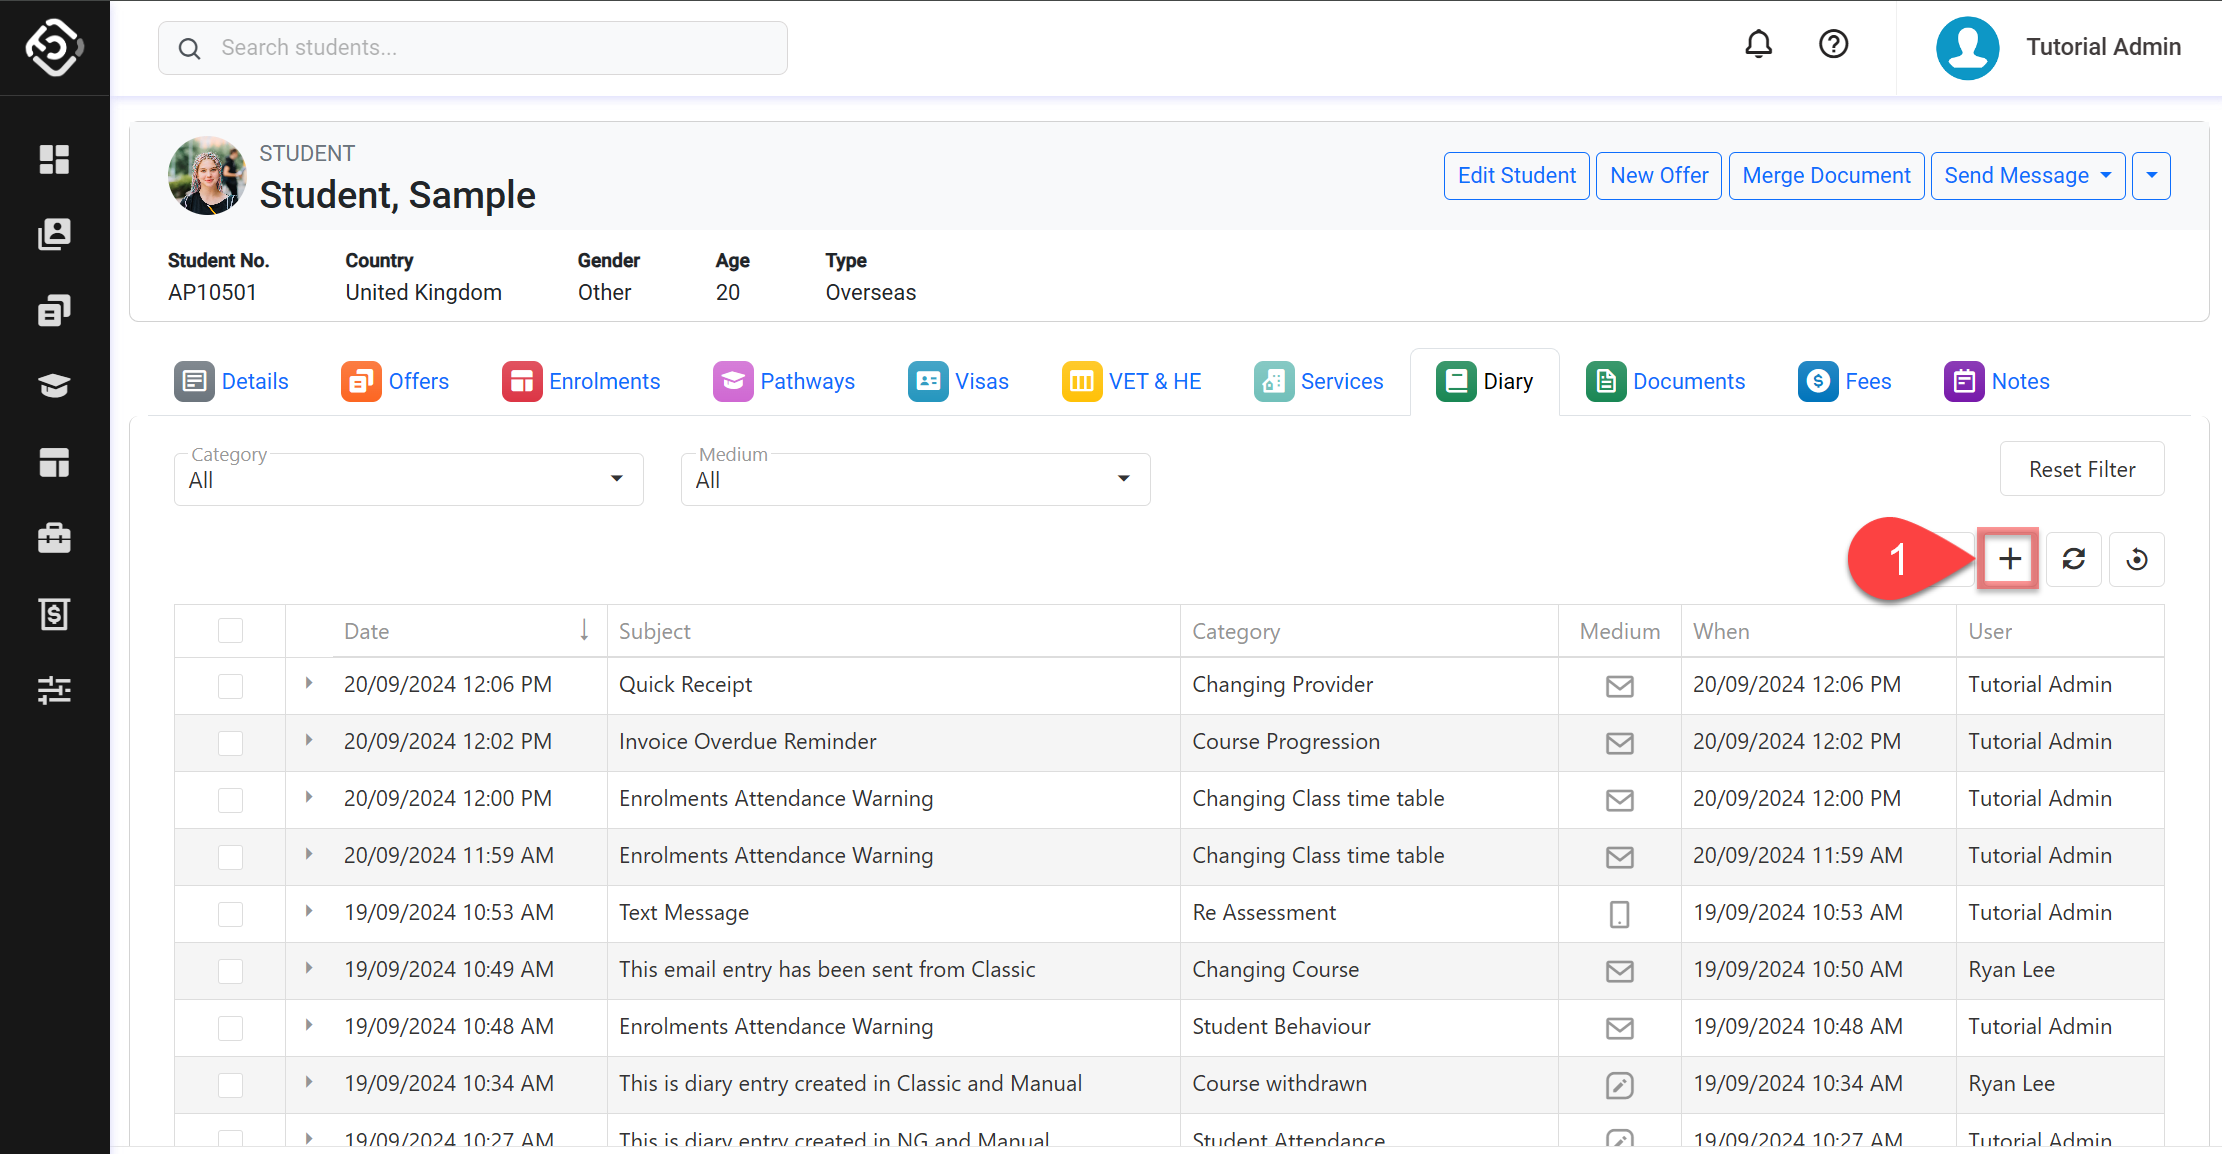Check the 12:00 PM Attendance Warning row checkbox
Viewport: 2222px width, 1154px height.
point(230,800)
